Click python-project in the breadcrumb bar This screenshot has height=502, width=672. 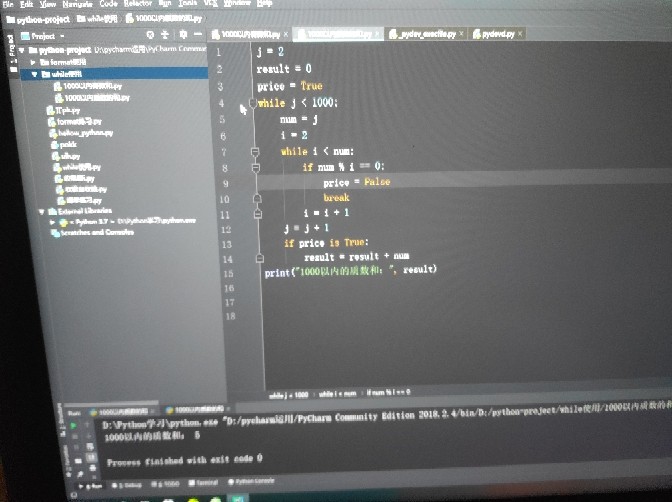tap(38, 19)
